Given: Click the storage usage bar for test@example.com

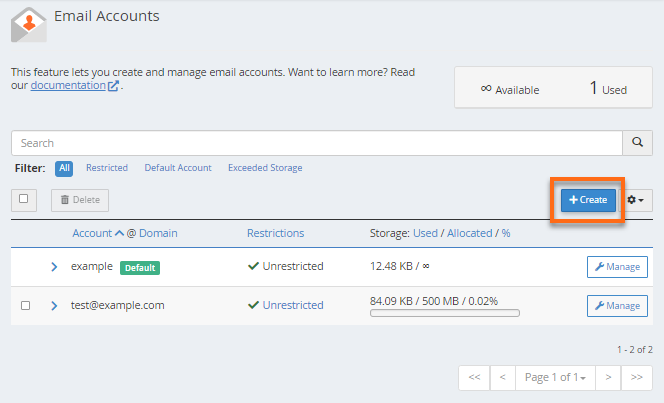Looking at the screenshot, I should (444, 313).
